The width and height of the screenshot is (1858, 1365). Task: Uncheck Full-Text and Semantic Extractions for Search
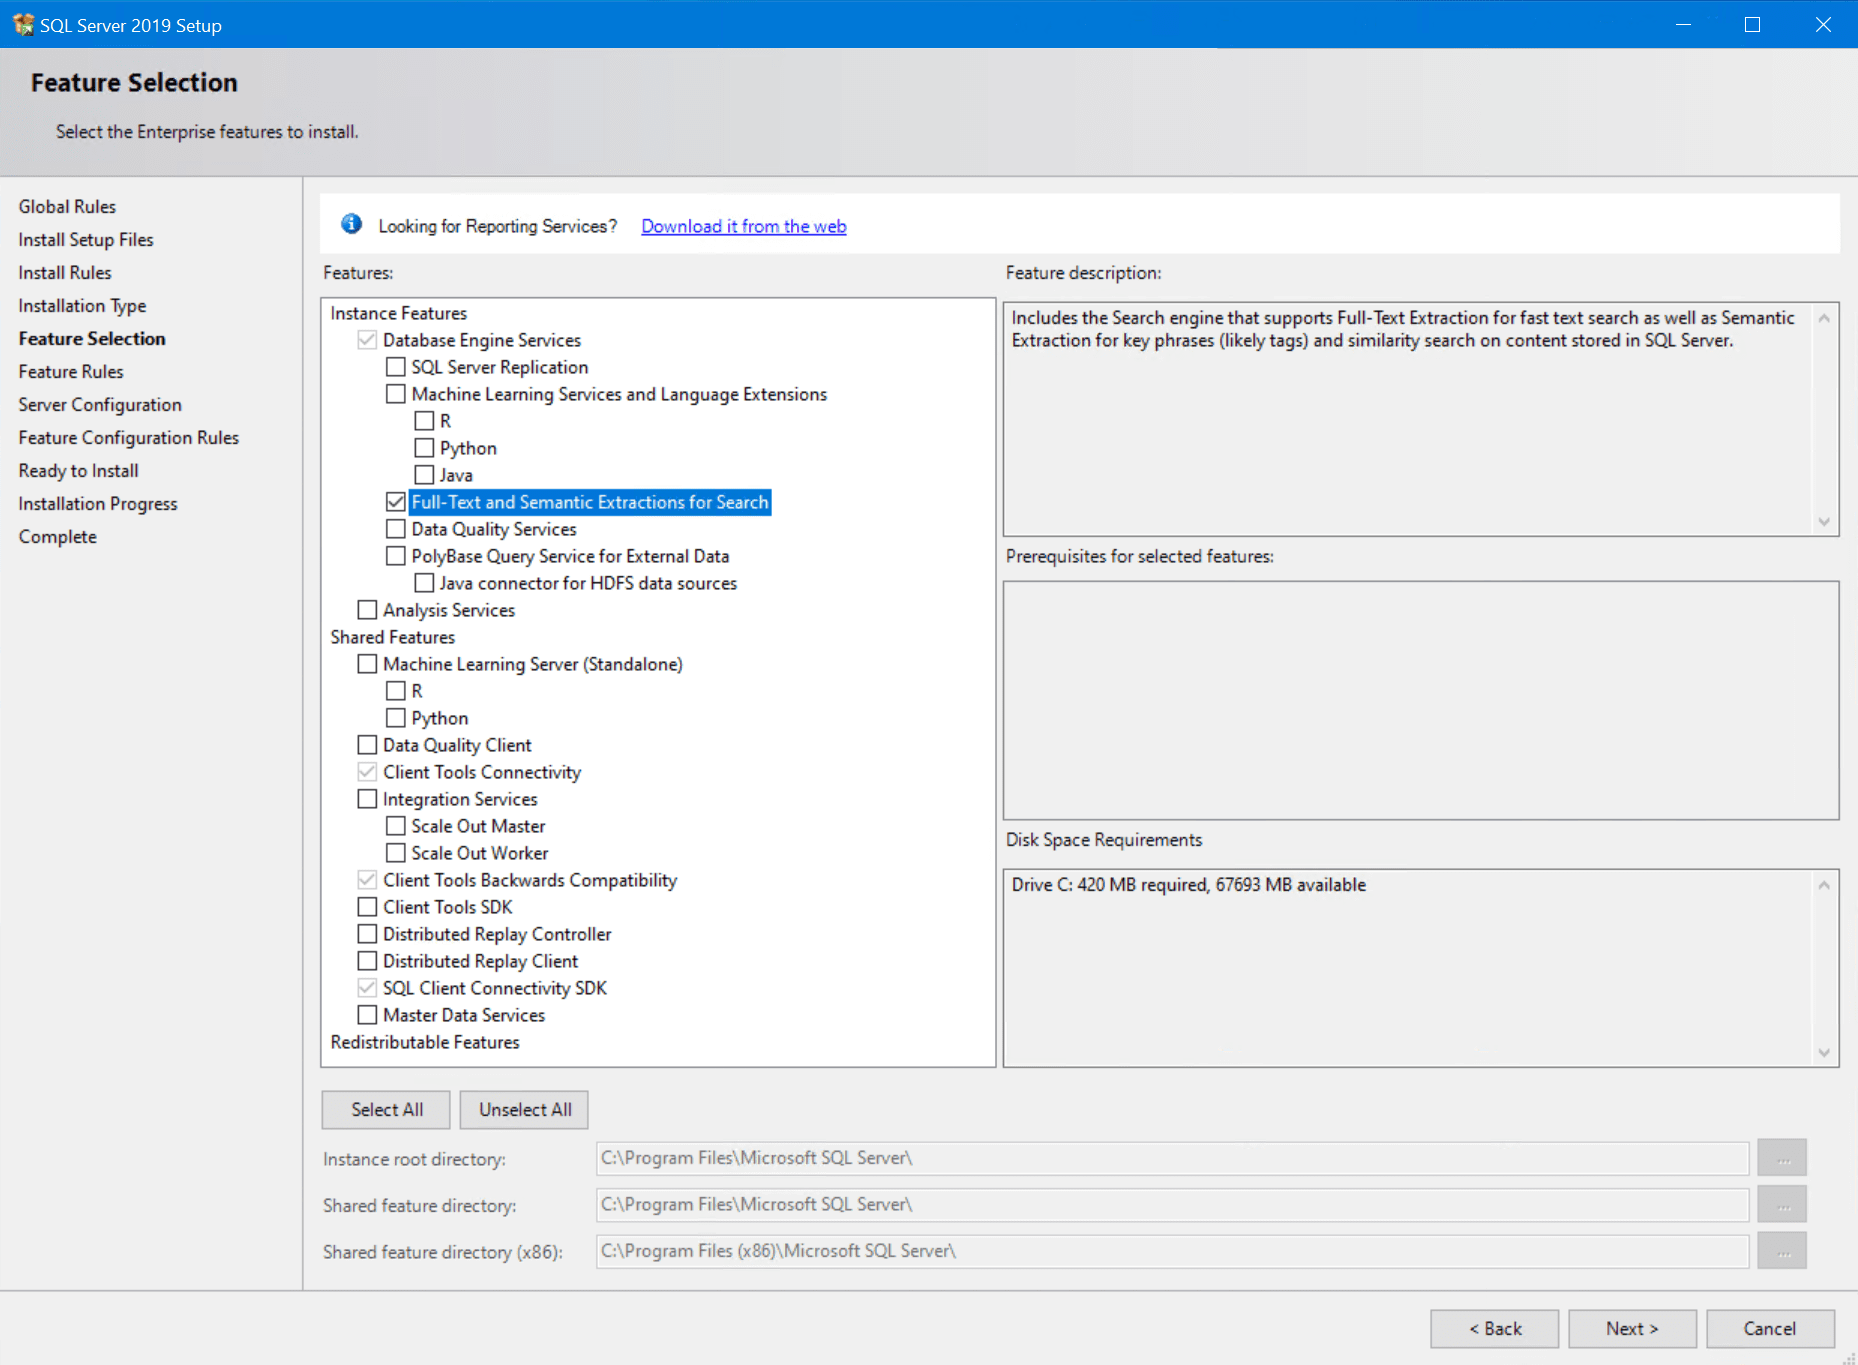coord(396,501)
